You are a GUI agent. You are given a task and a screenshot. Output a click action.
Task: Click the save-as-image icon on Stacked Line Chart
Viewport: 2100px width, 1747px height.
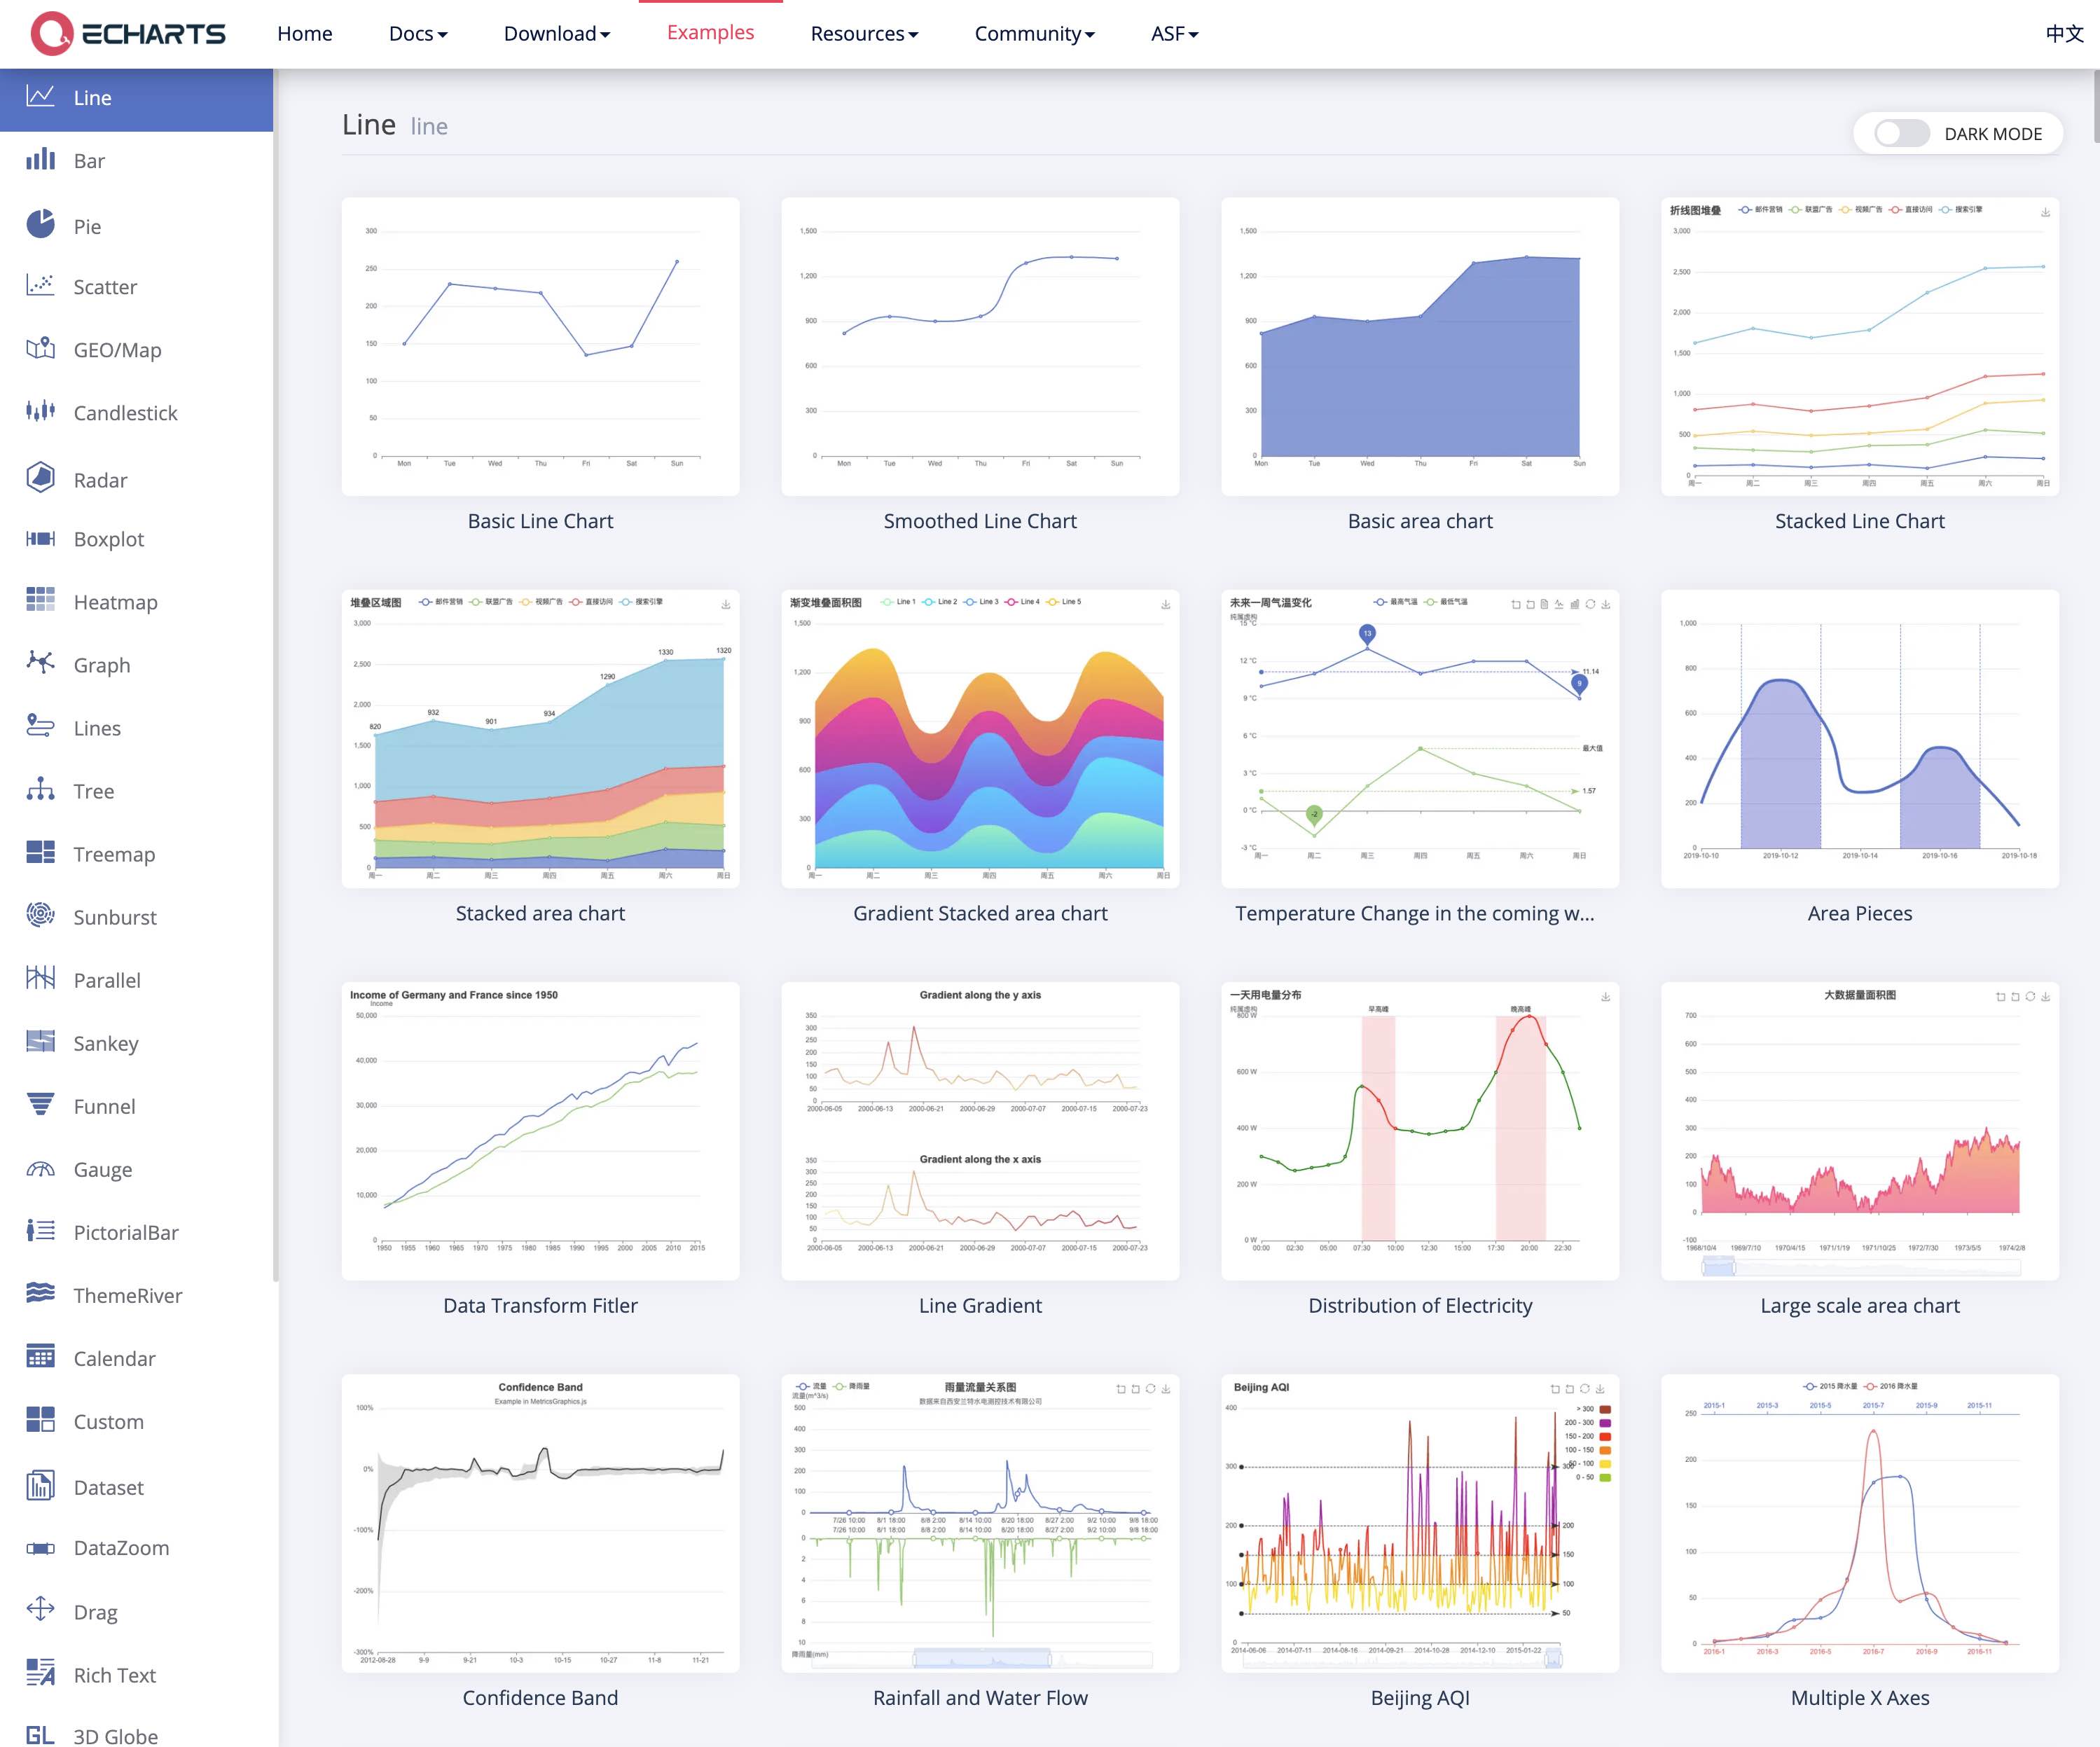pyautogui.click(x=2045, y=212)
